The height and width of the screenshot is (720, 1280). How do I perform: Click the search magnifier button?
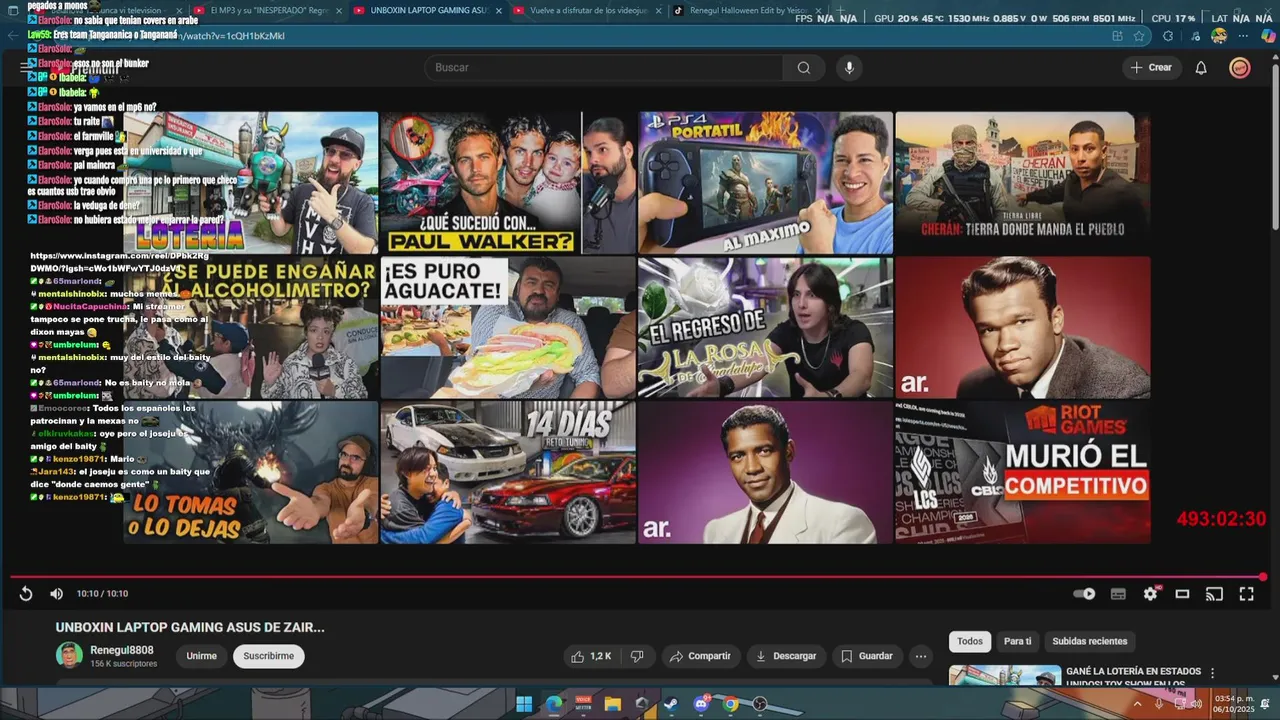pos(803,68)
